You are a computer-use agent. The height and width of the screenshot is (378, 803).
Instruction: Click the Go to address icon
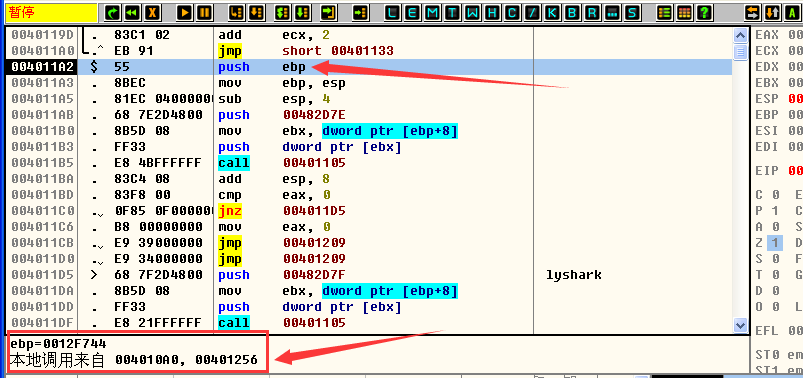coord(361,12)
